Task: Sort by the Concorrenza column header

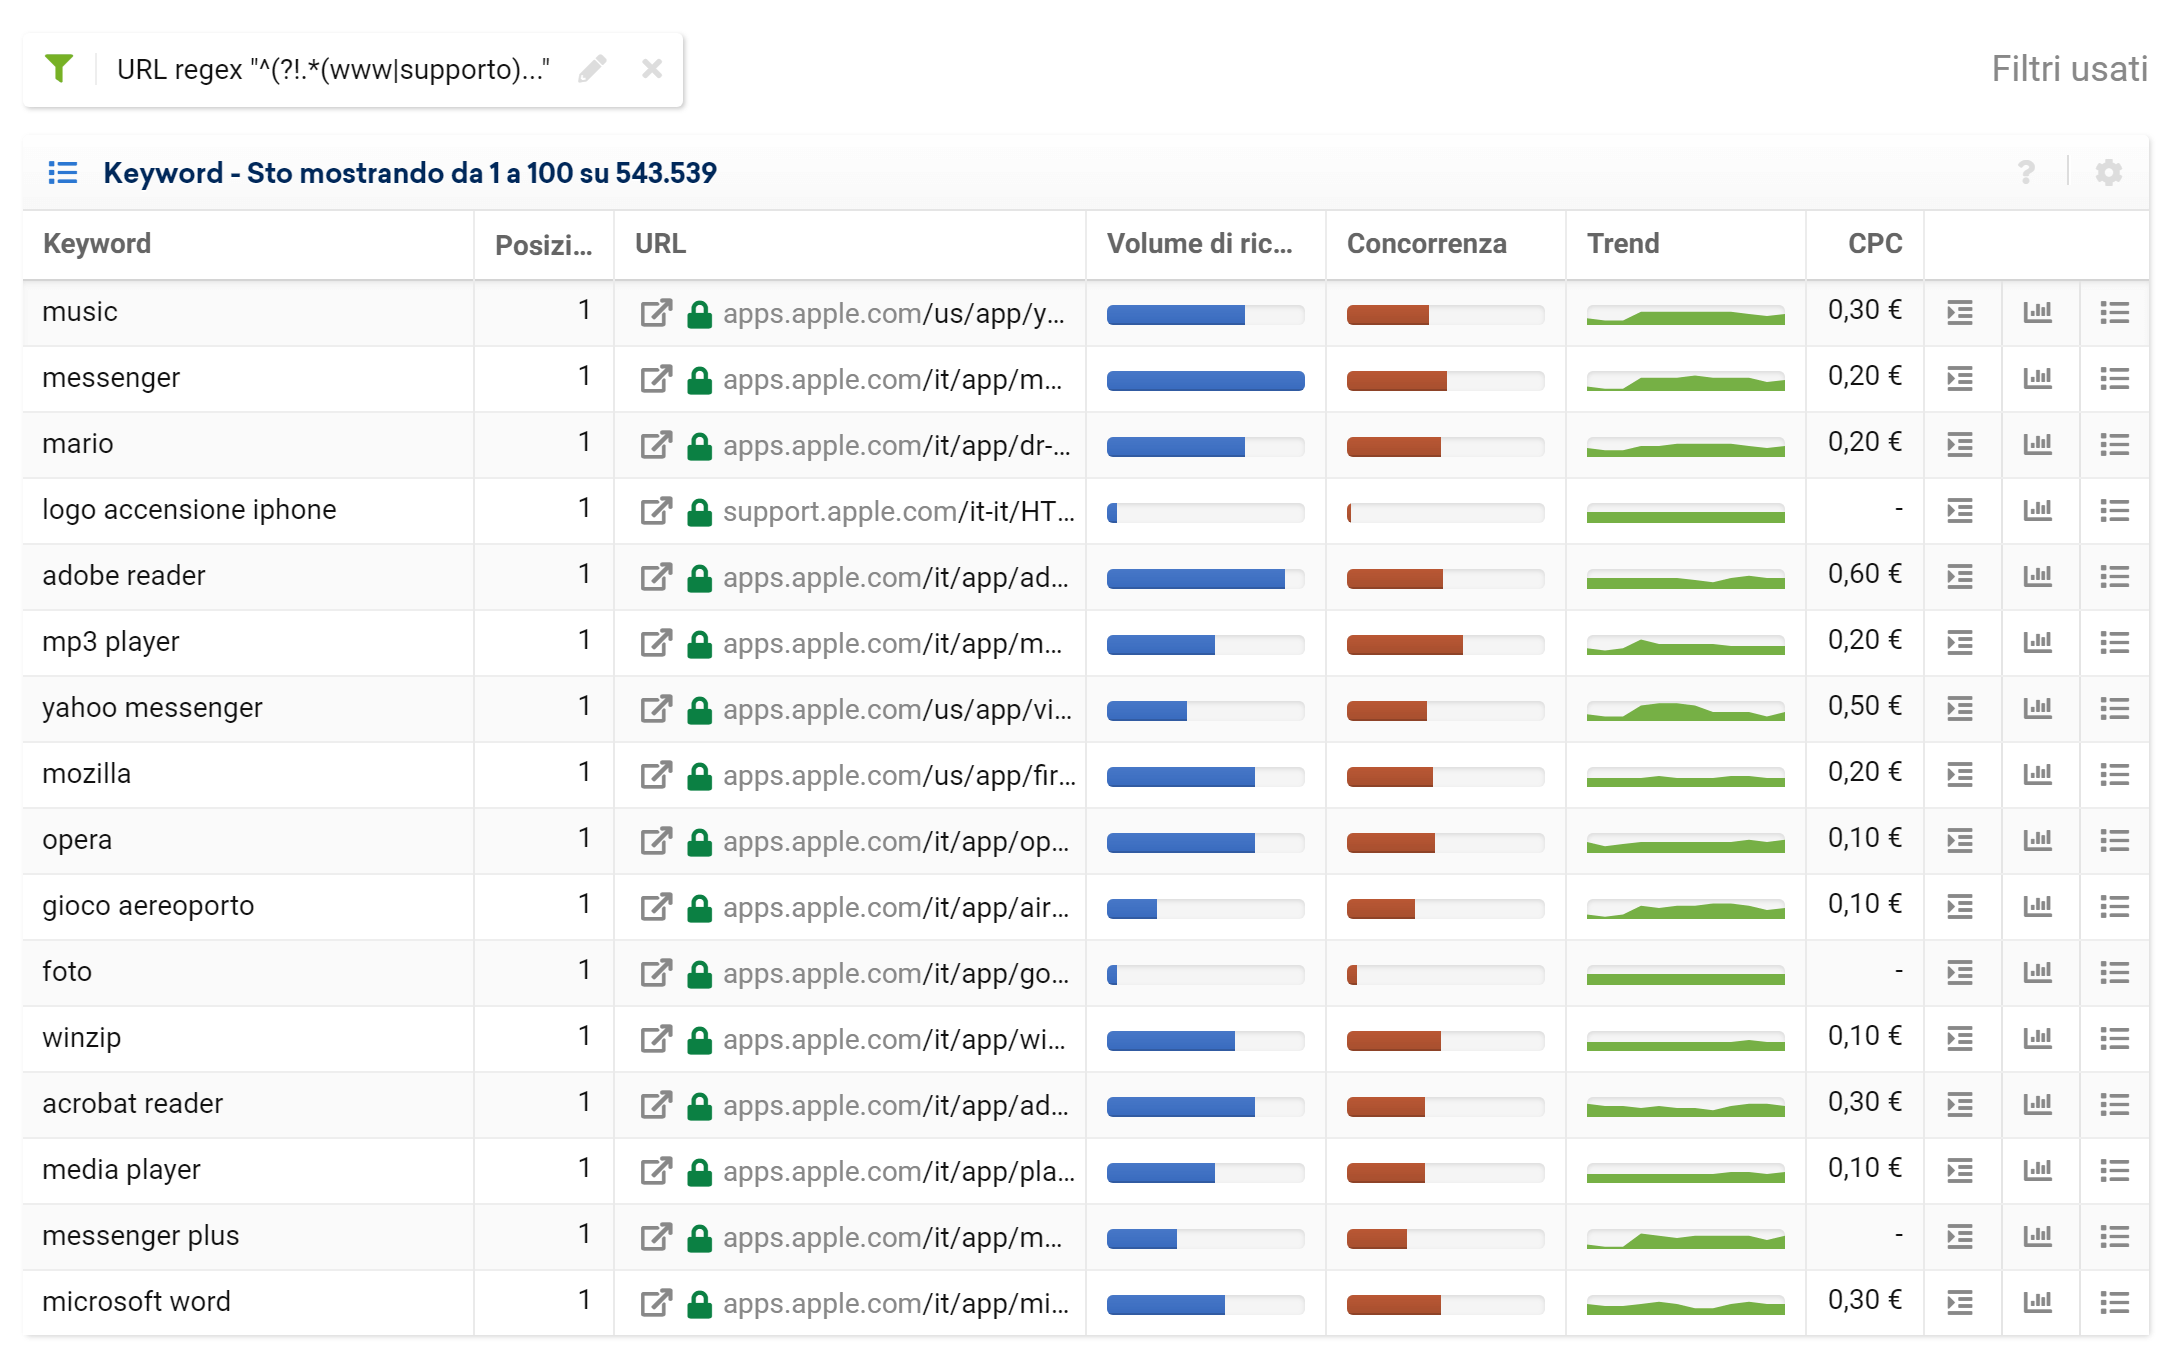Action: point(1426,244)
